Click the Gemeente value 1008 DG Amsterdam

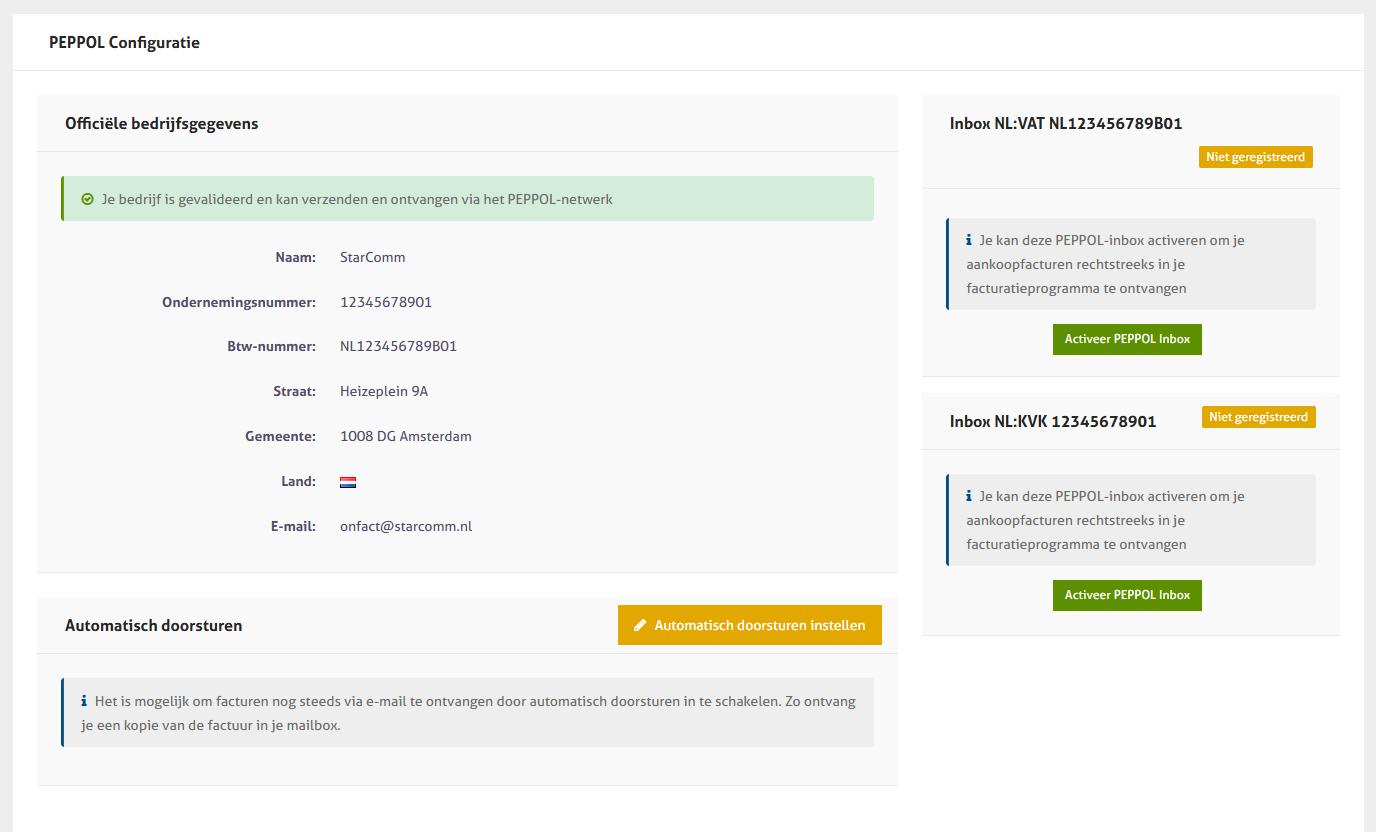coord(405,437)
